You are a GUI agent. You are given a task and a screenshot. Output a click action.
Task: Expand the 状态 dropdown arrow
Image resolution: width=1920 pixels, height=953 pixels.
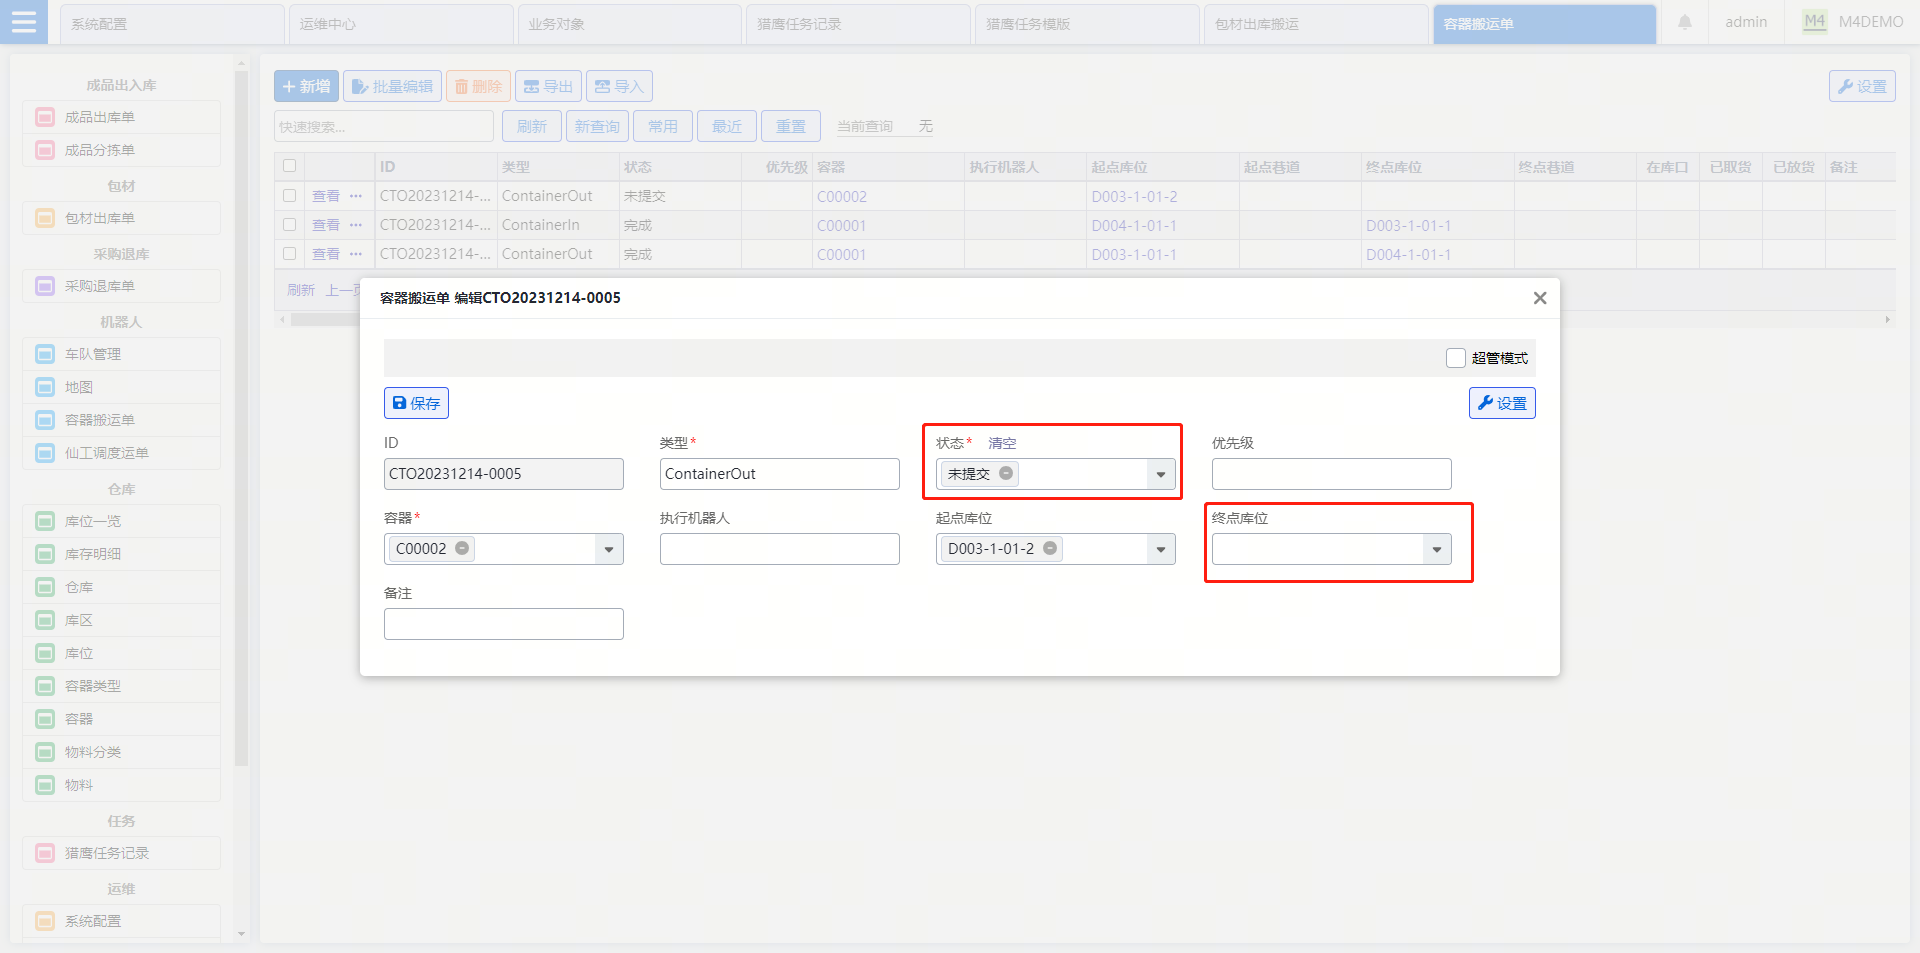point(1161,474)
